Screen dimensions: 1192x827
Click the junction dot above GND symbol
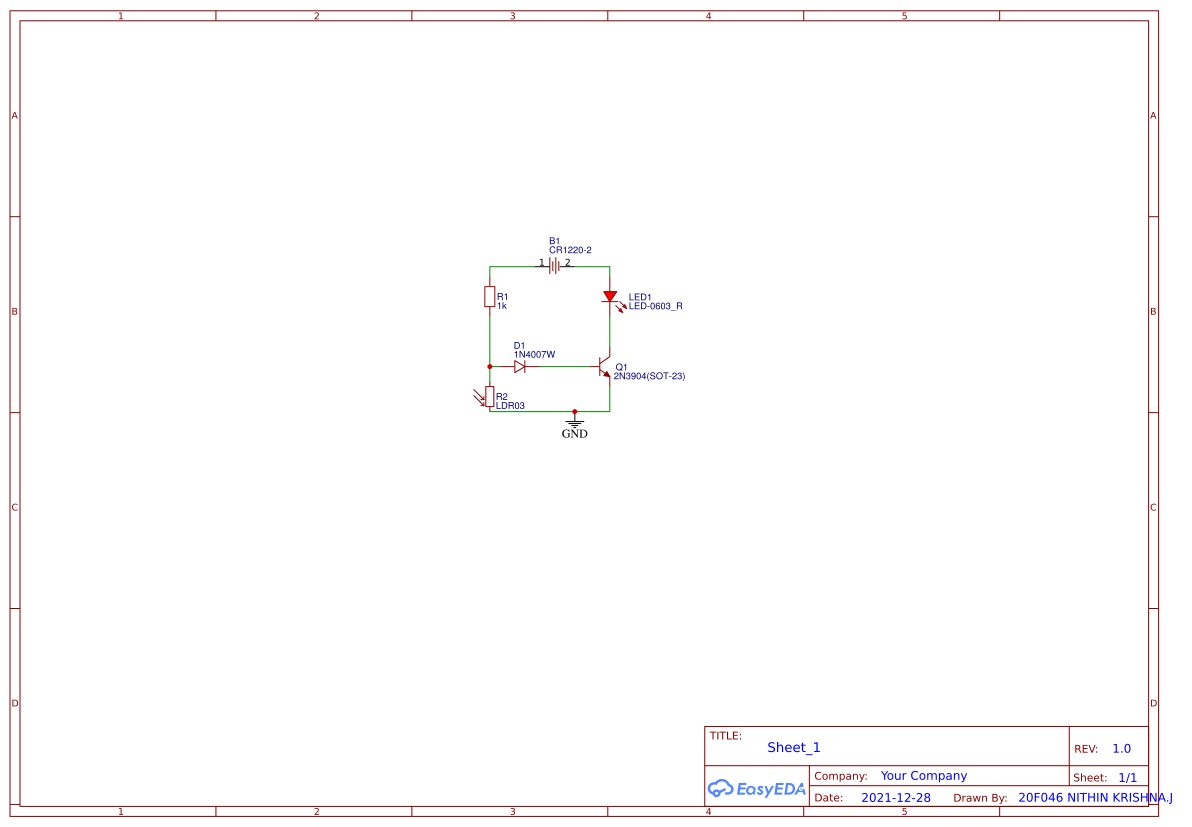(575, 412)
